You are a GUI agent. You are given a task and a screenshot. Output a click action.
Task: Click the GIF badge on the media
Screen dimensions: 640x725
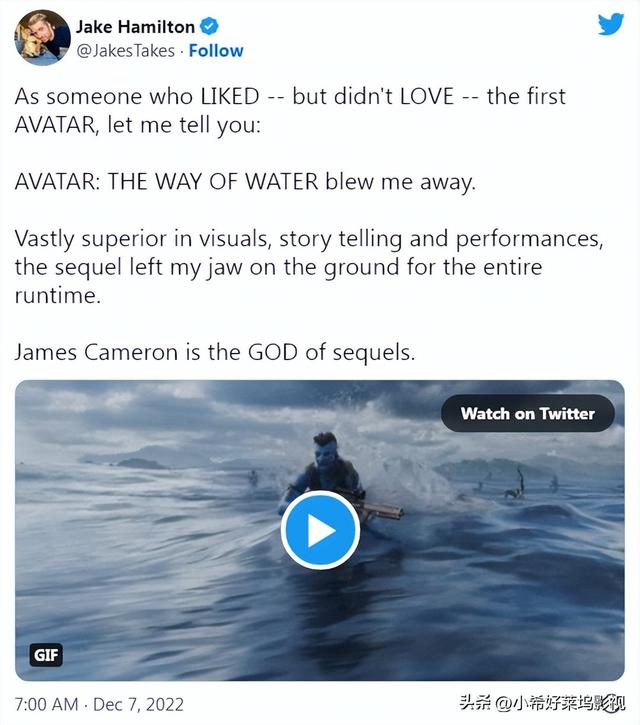pyautogui.click(x=46, y=655)
